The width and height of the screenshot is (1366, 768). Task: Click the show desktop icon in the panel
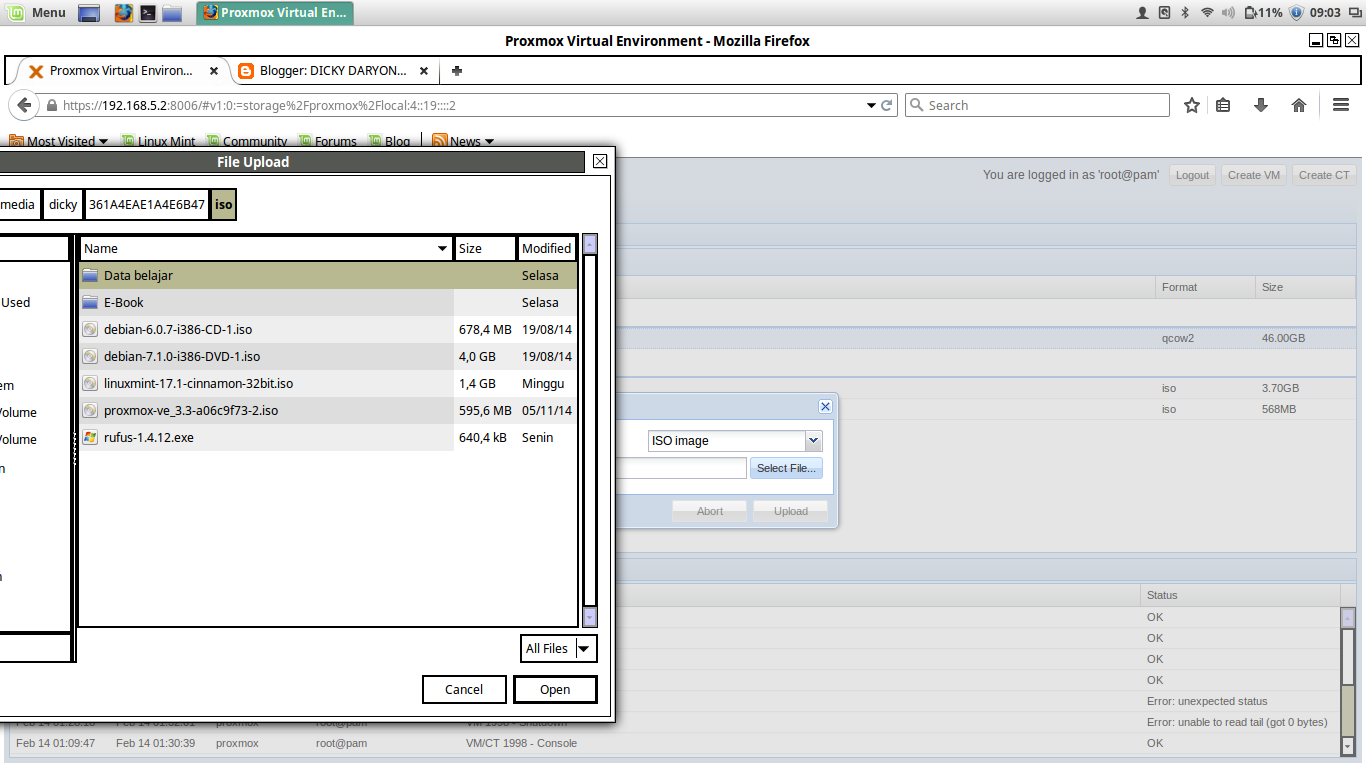(x=88, y=13)
